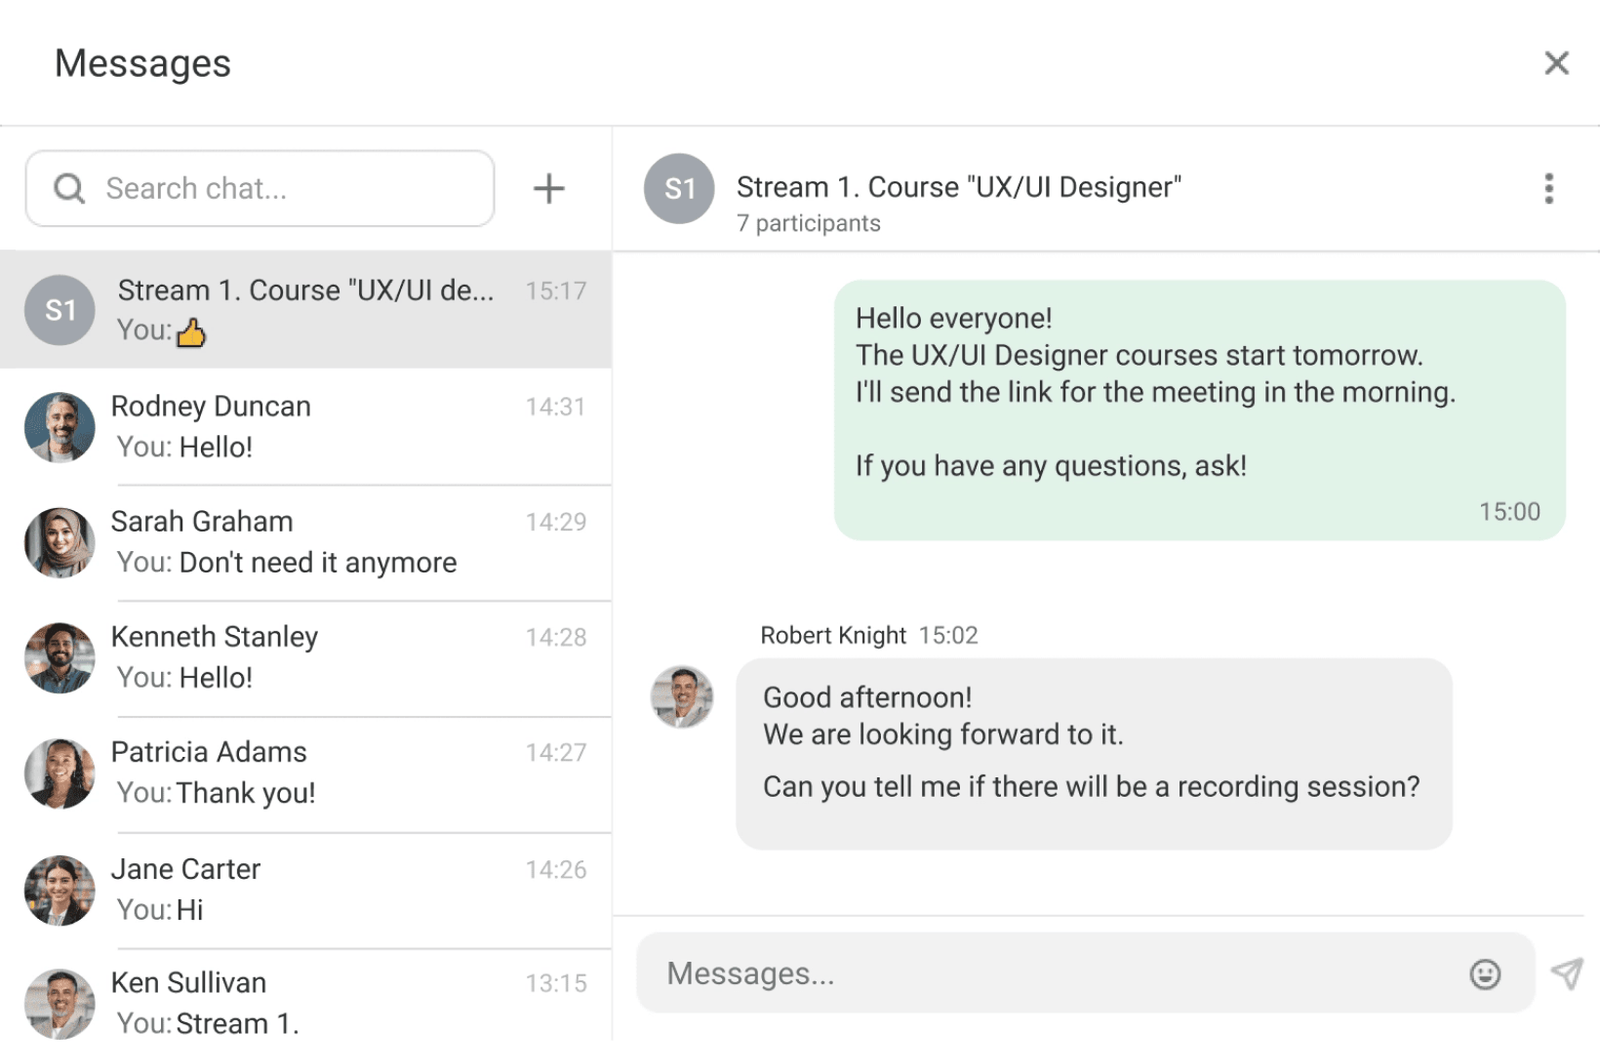The height and width of the screenshot is (1063, 1600).
Task: Open the emoji picker in message field
Action: 1486,973
